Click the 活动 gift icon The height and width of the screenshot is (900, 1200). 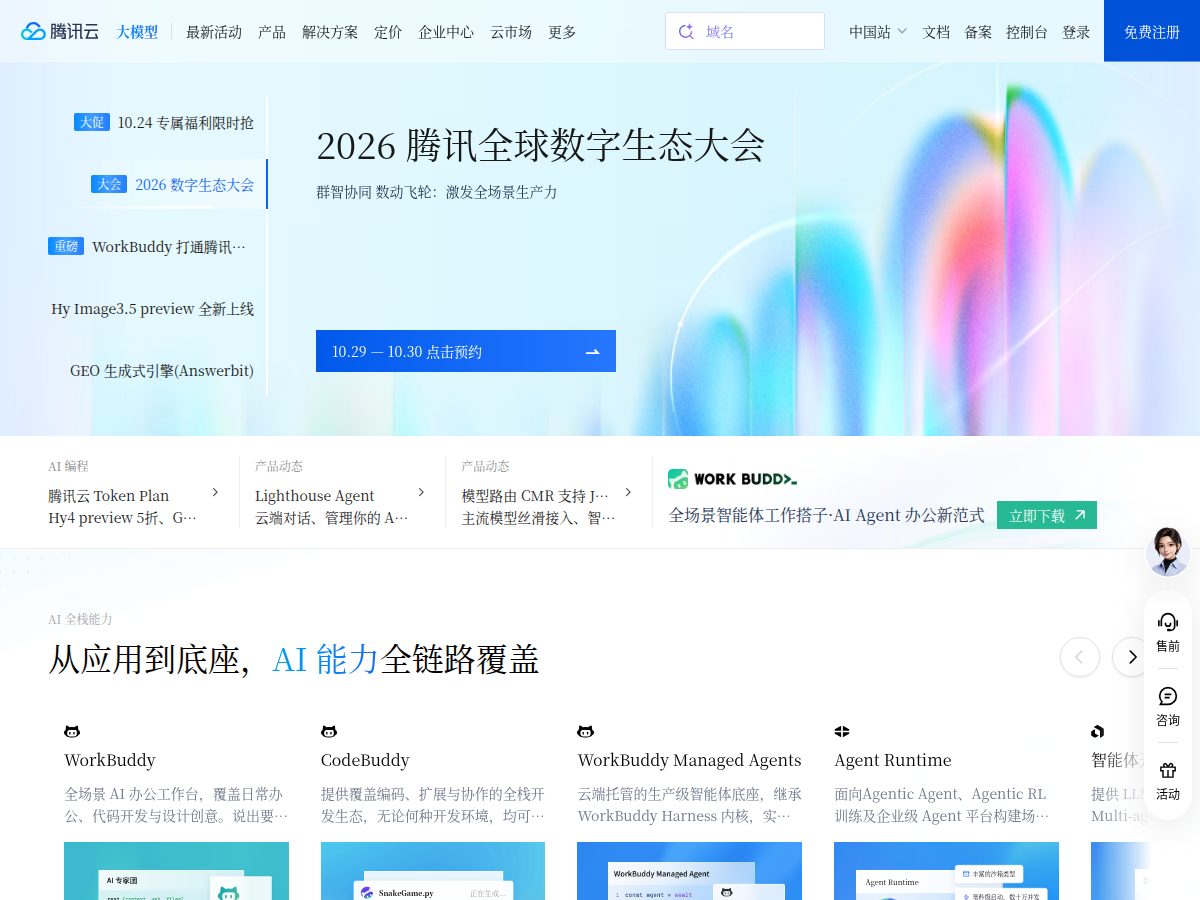point(1168,770)
